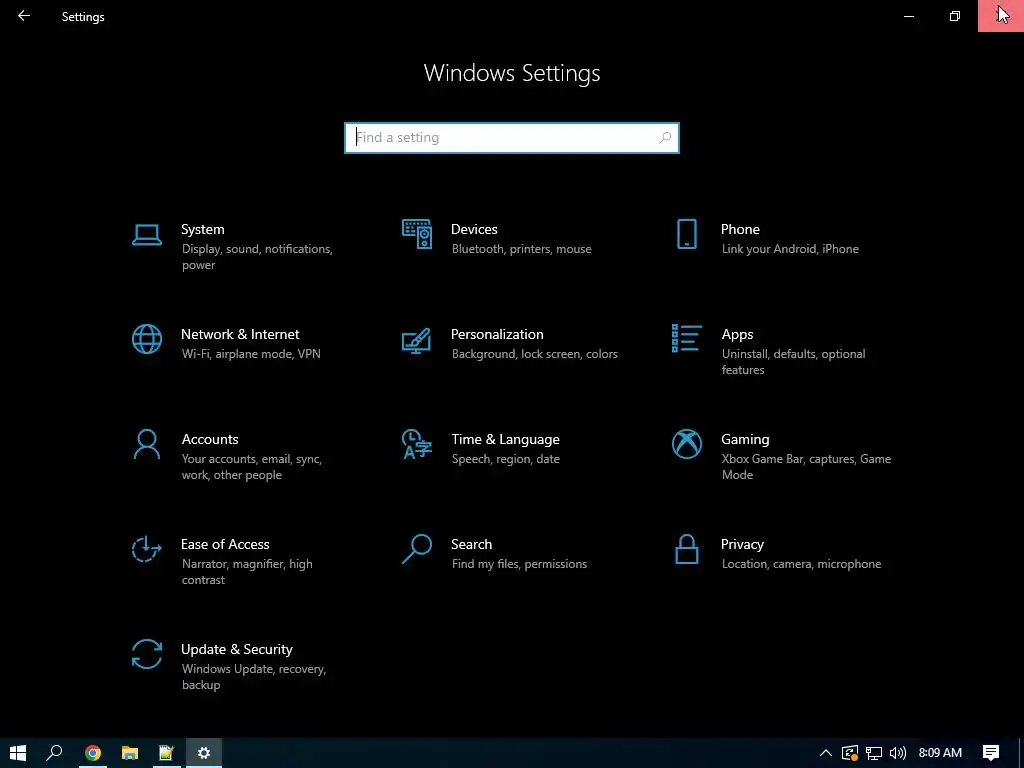Image resolution: width=1024 pixels, height=768 pixels.
Task: Click 'Windows Update, recovery, backup' description
Action: [253, 677]
